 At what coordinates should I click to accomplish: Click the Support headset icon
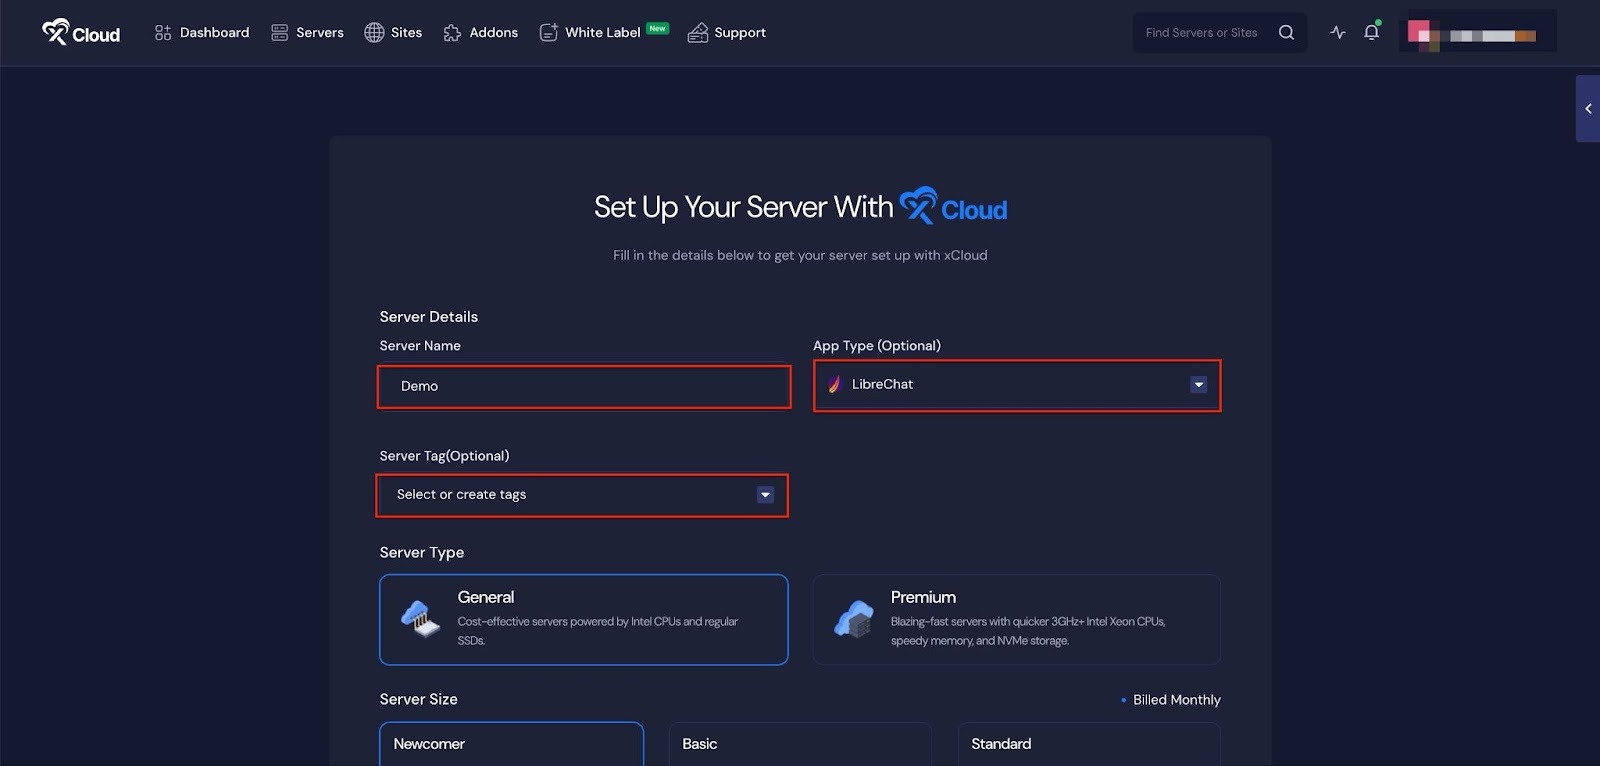tap(697, 33)
